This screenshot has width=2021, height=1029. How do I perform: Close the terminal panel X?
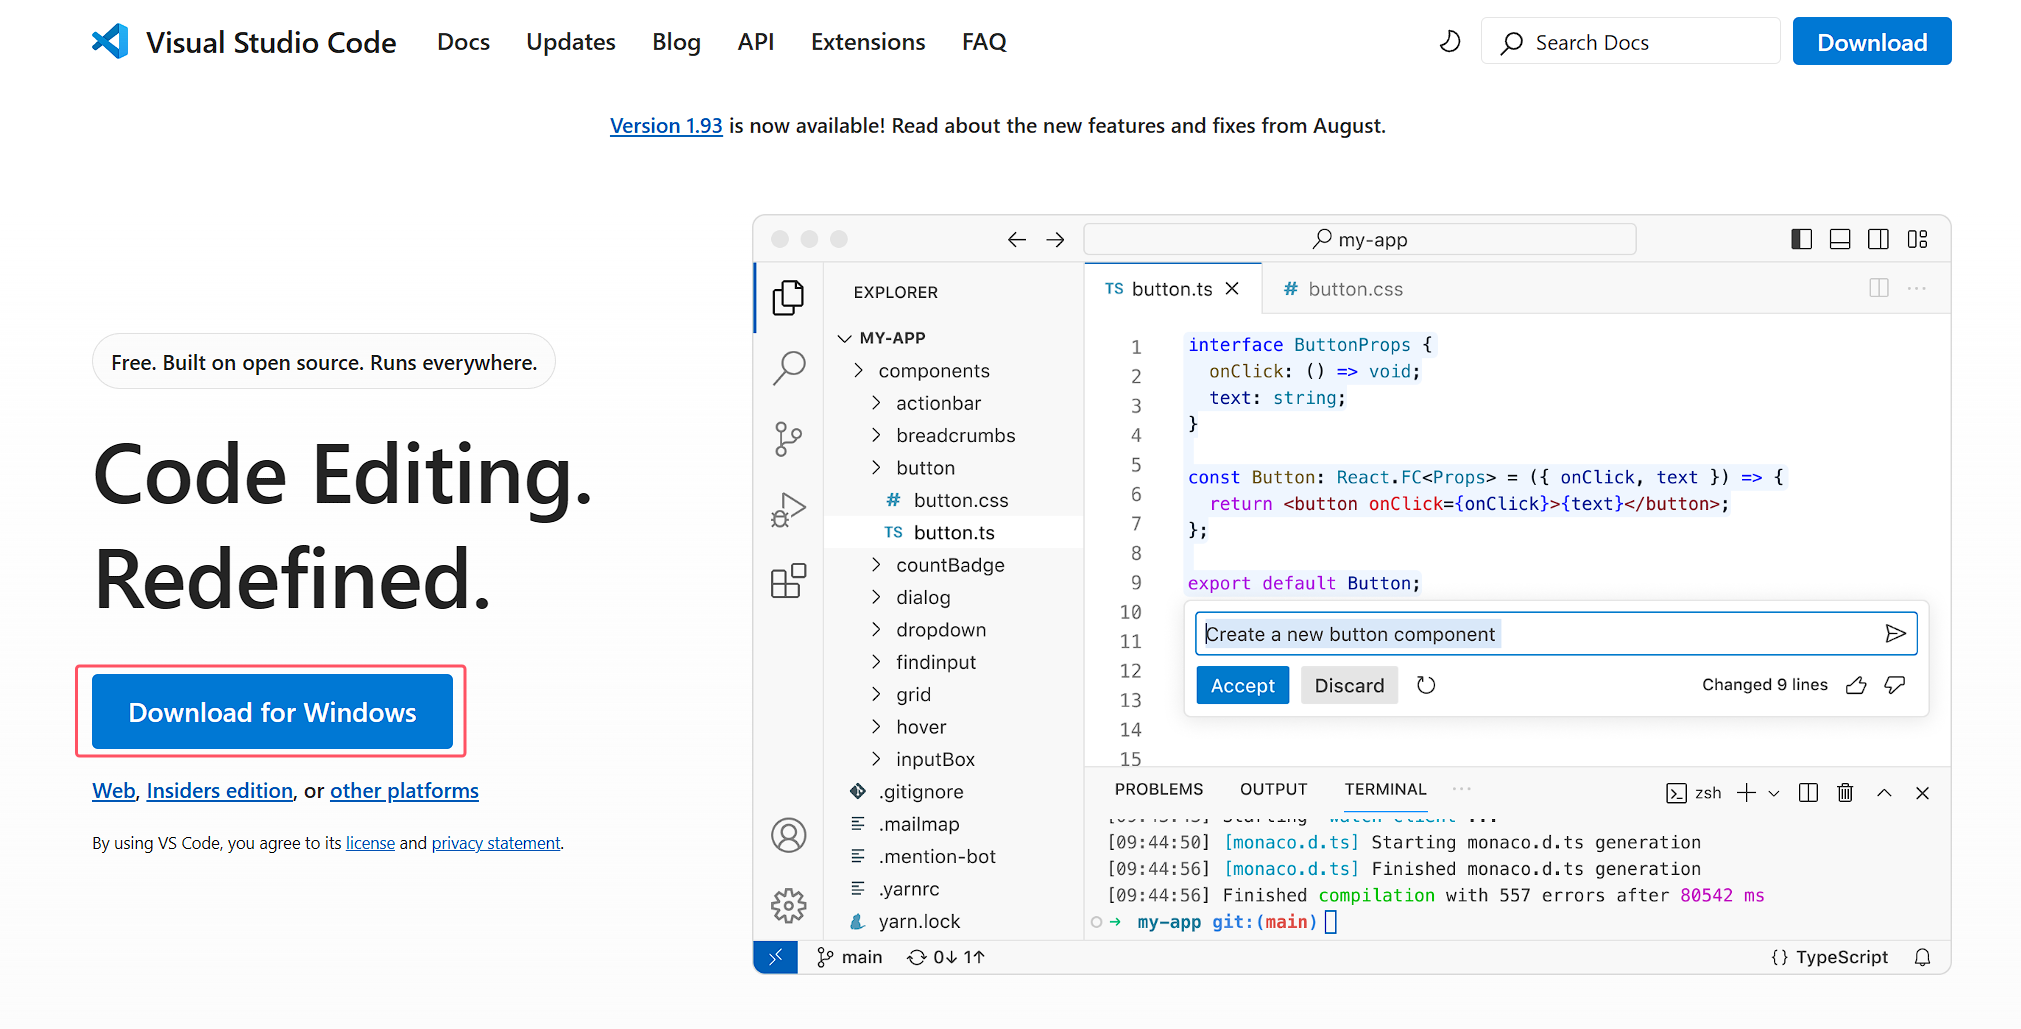pyautogui.click(x=1922, y=793)
